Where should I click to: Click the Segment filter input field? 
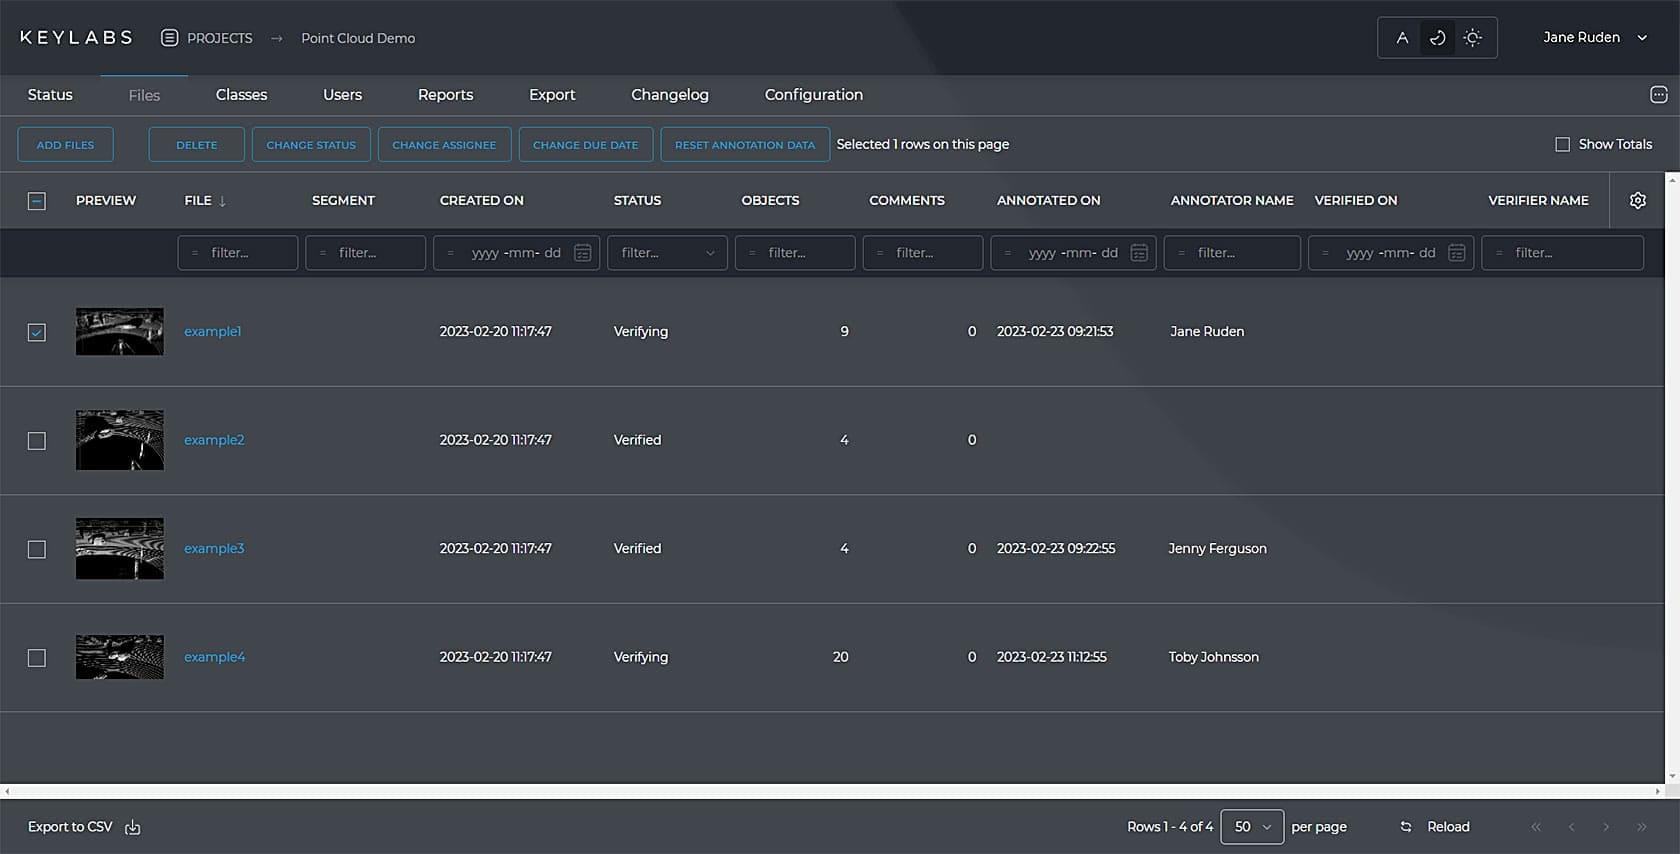(x=365, y=253)
